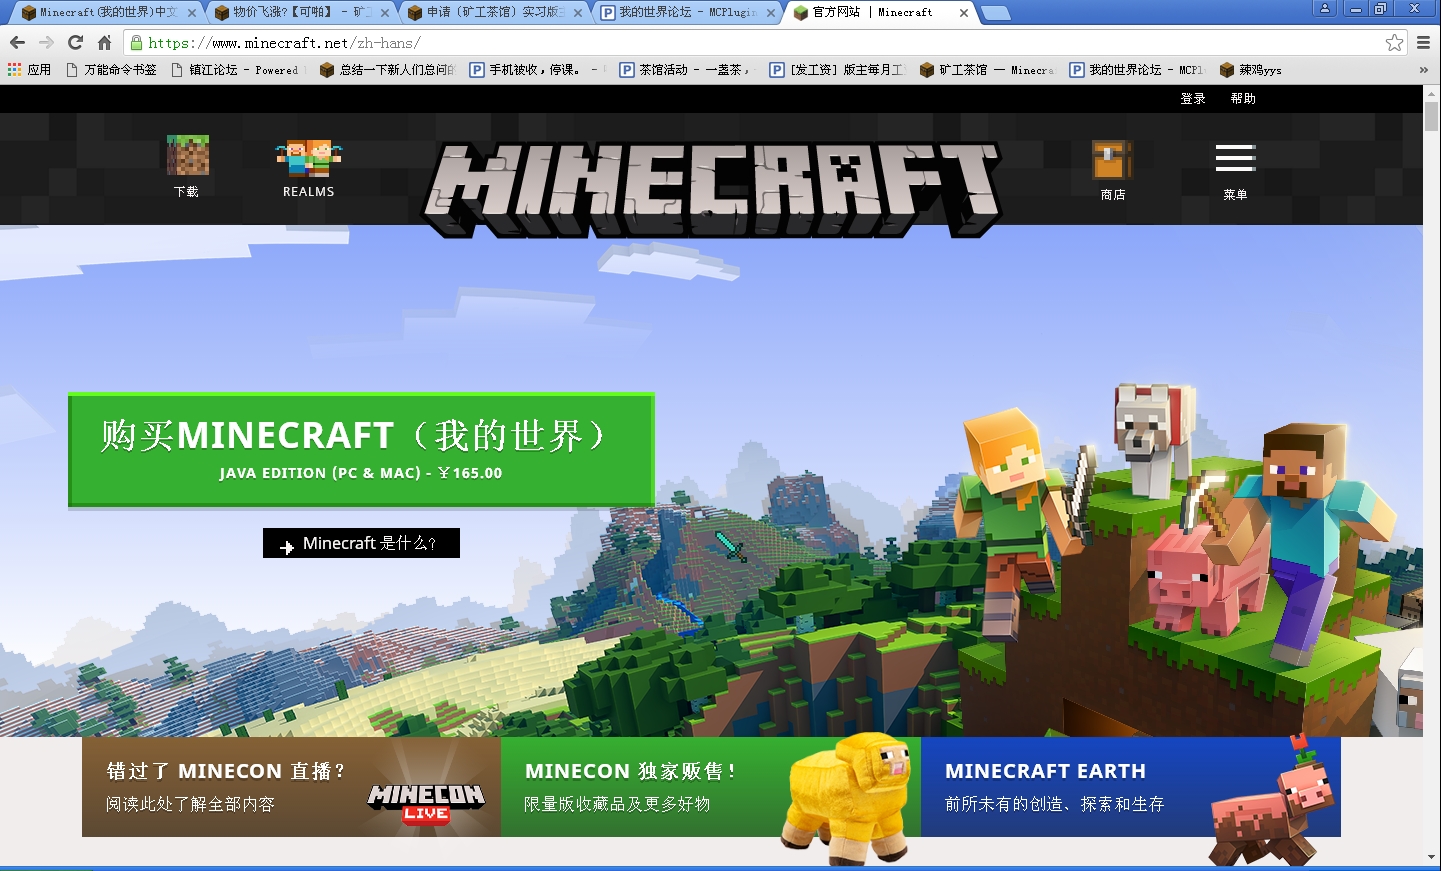Click the 帮助 help link
1441x871 pixels.
tap(1243, 99)
